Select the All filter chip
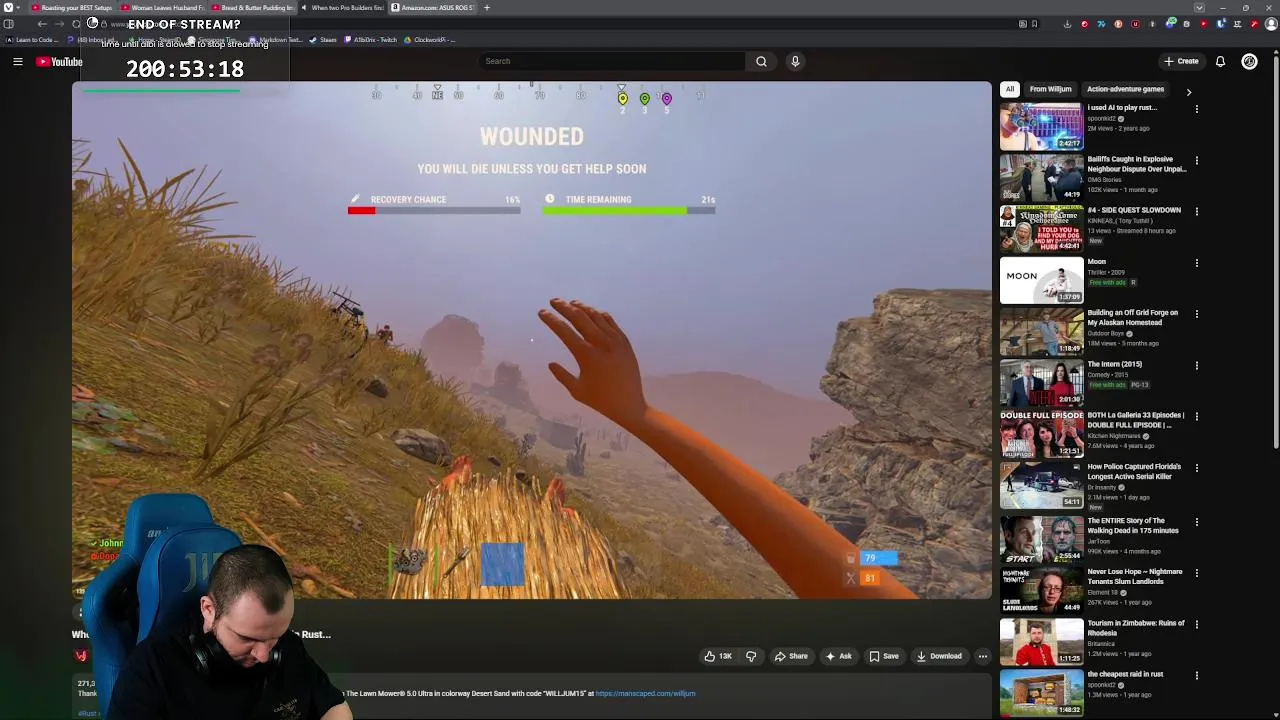1280x720 pixels. (1010, 89)
